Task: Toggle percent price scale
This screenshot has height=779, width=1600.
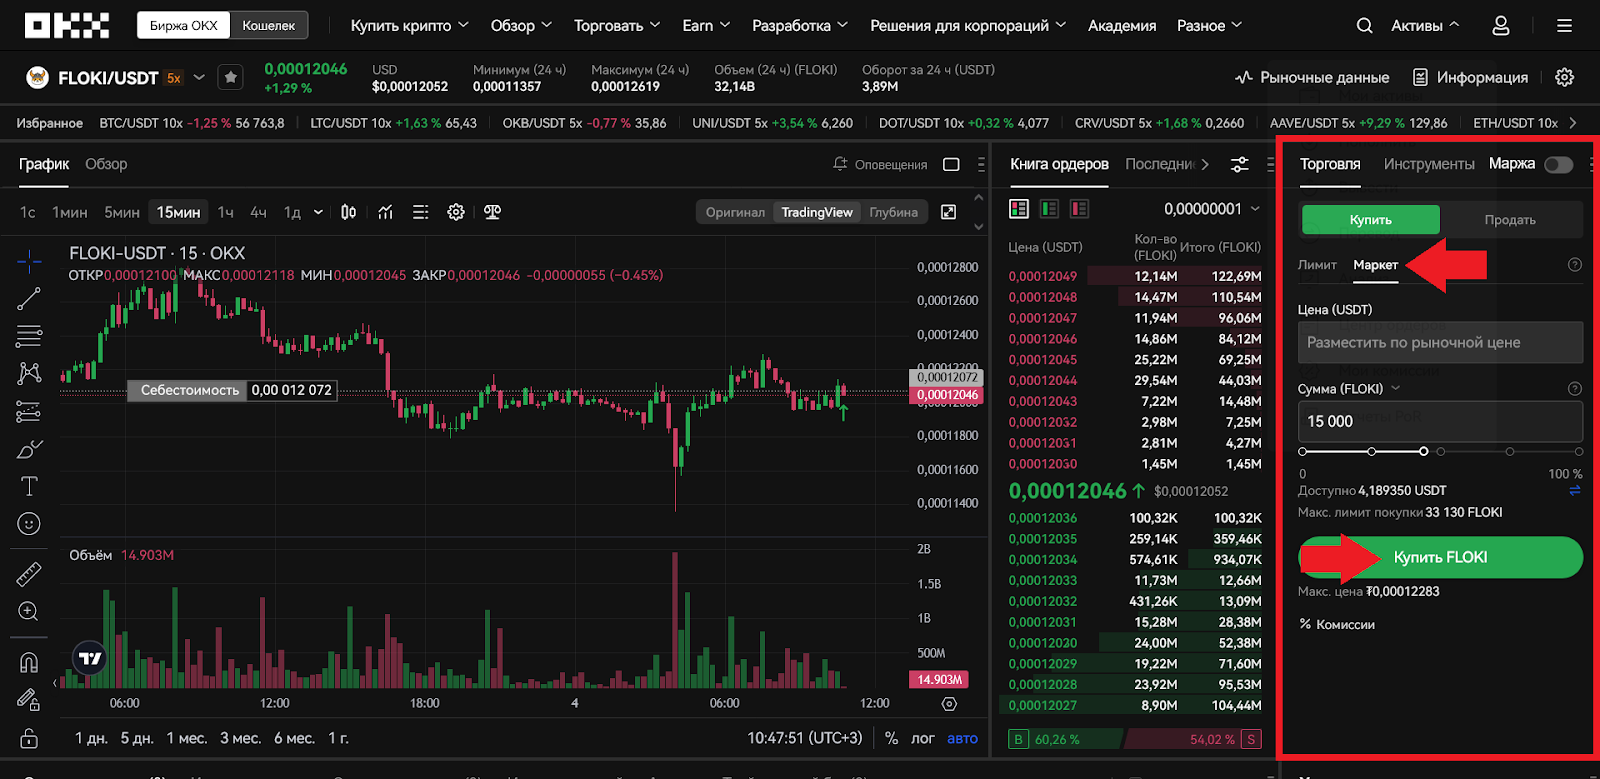Action: (891, 738)
